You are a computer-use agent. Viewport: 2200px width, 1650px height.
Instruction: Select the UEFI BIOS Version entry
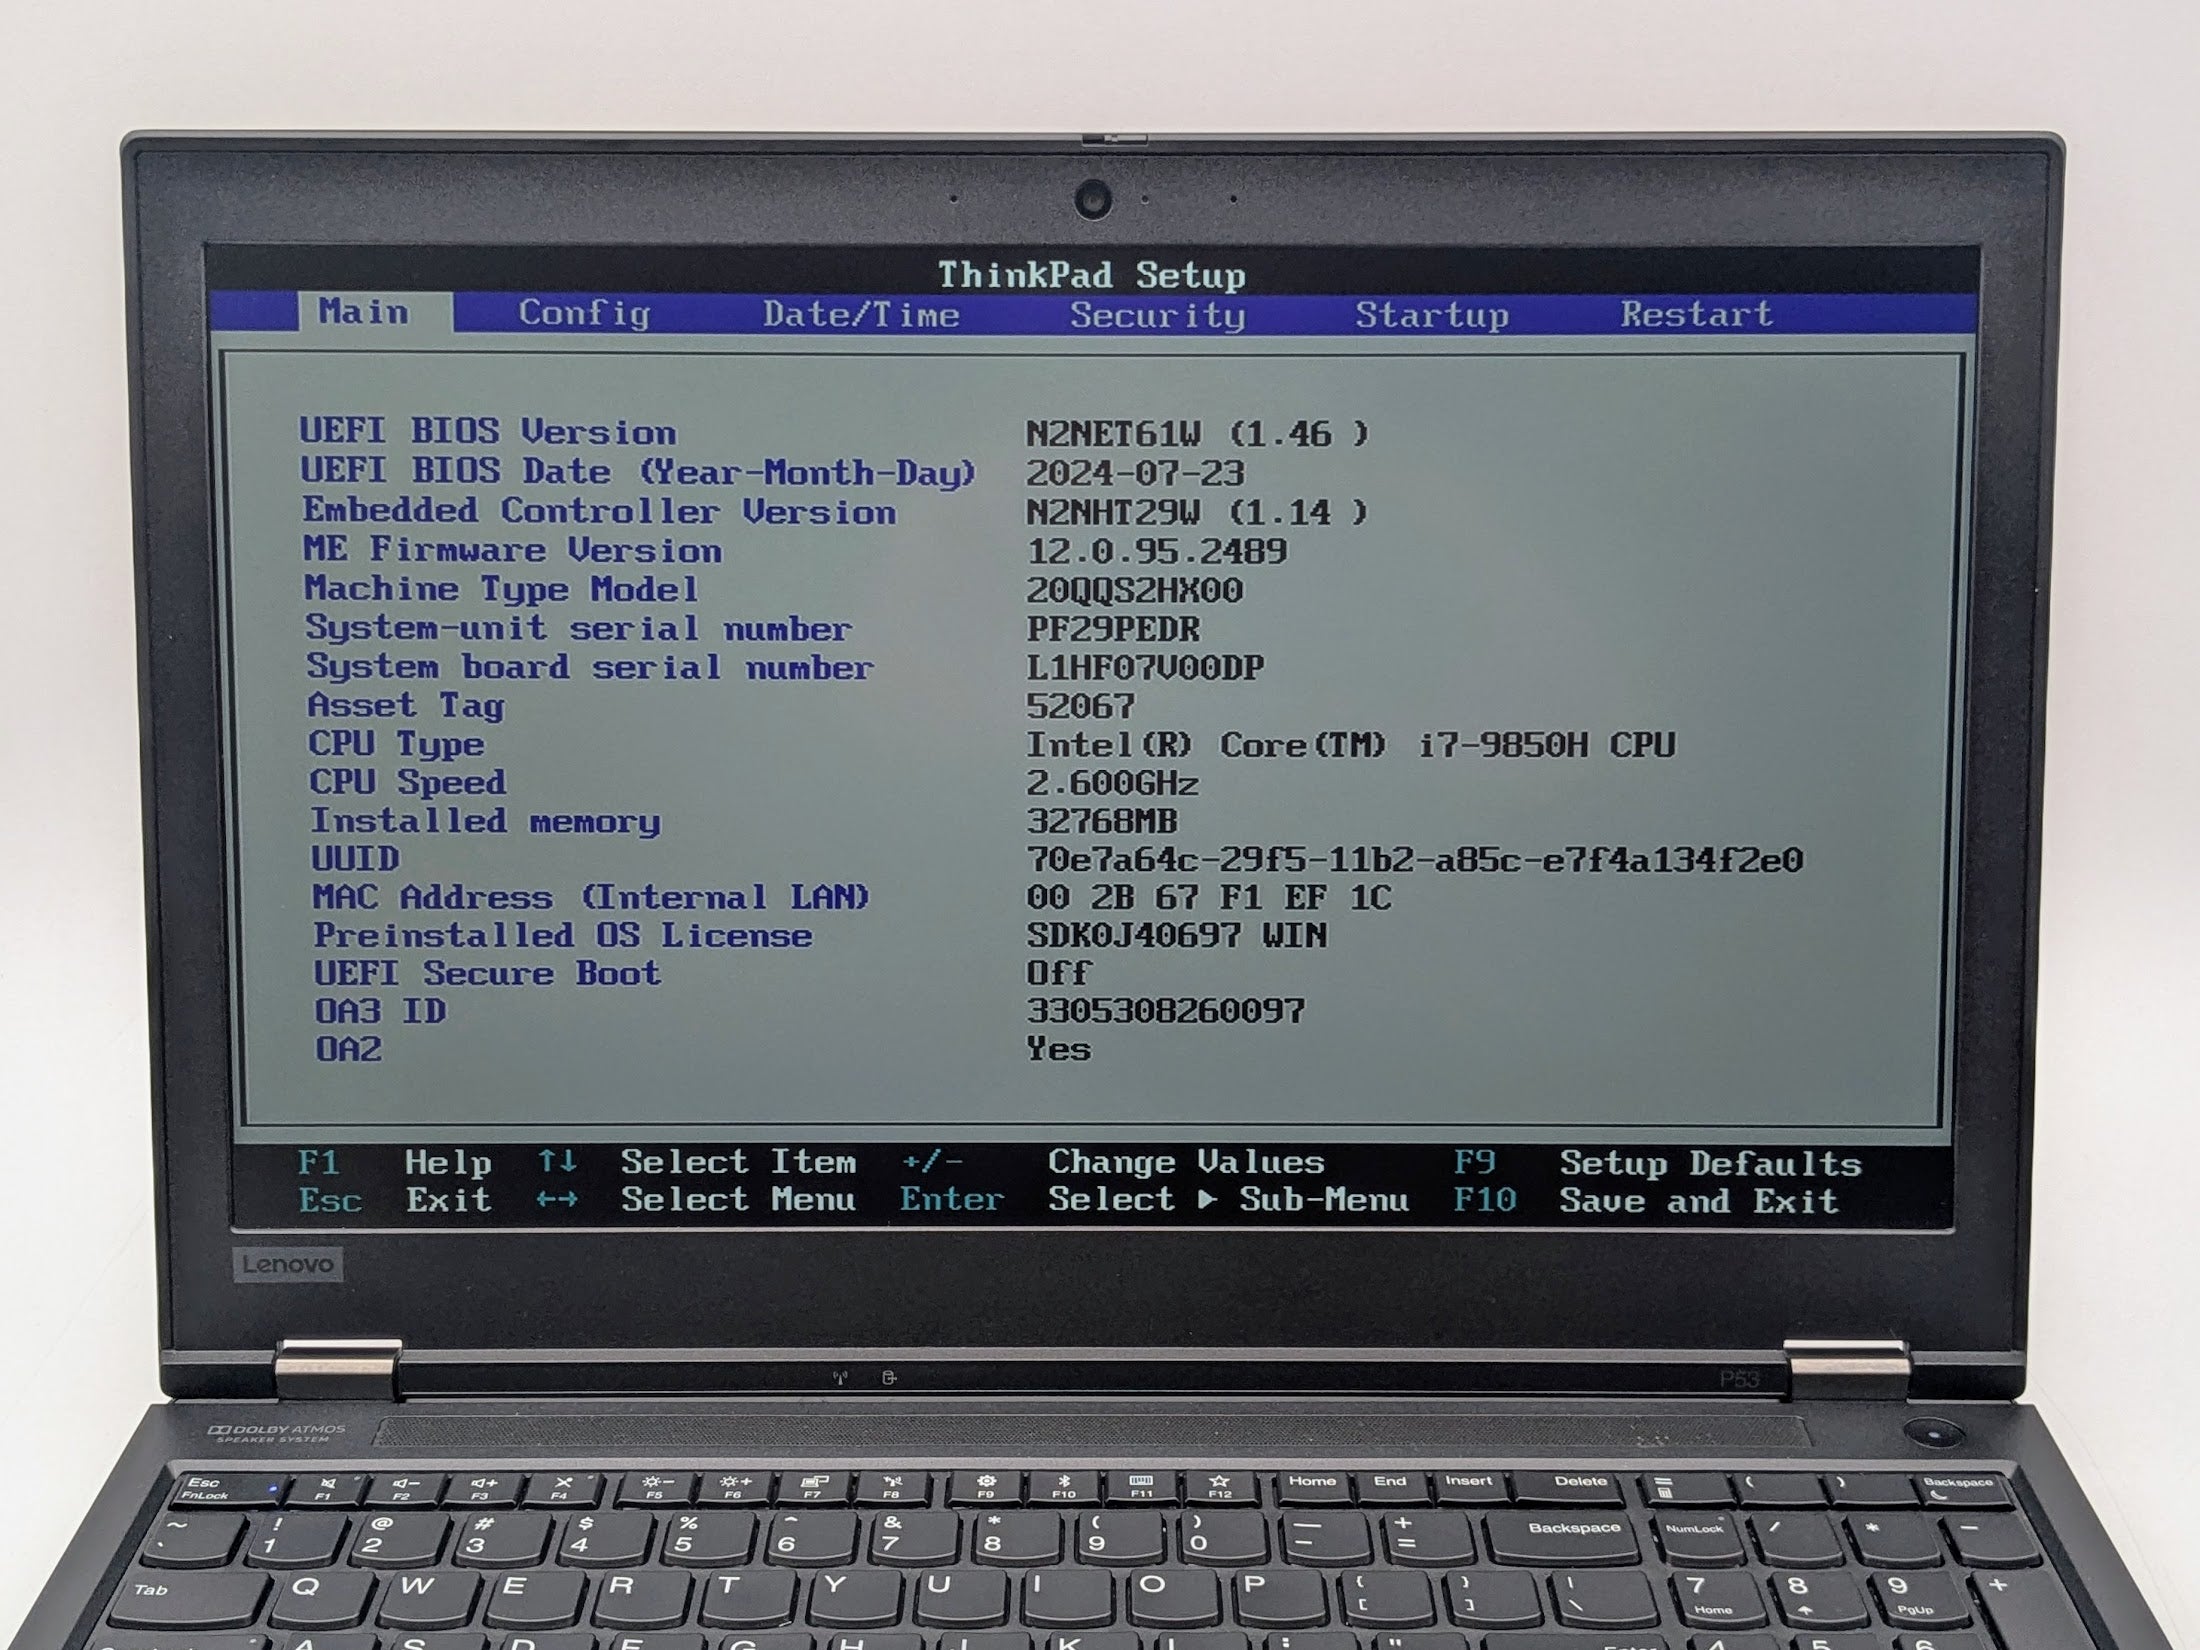click(x=488, y=432)
